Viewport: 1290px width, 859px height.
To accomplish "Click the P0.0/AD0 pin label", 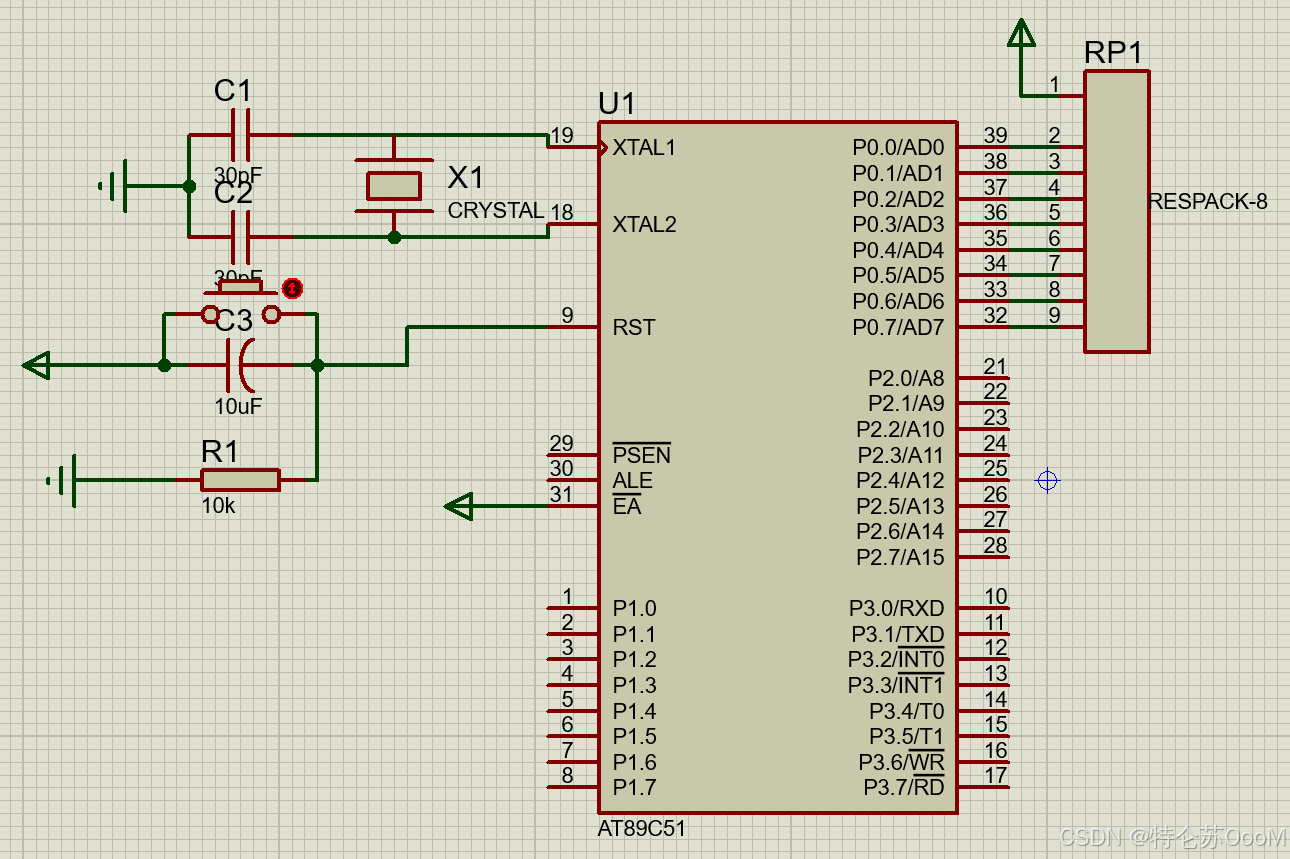I will (898, 147).
